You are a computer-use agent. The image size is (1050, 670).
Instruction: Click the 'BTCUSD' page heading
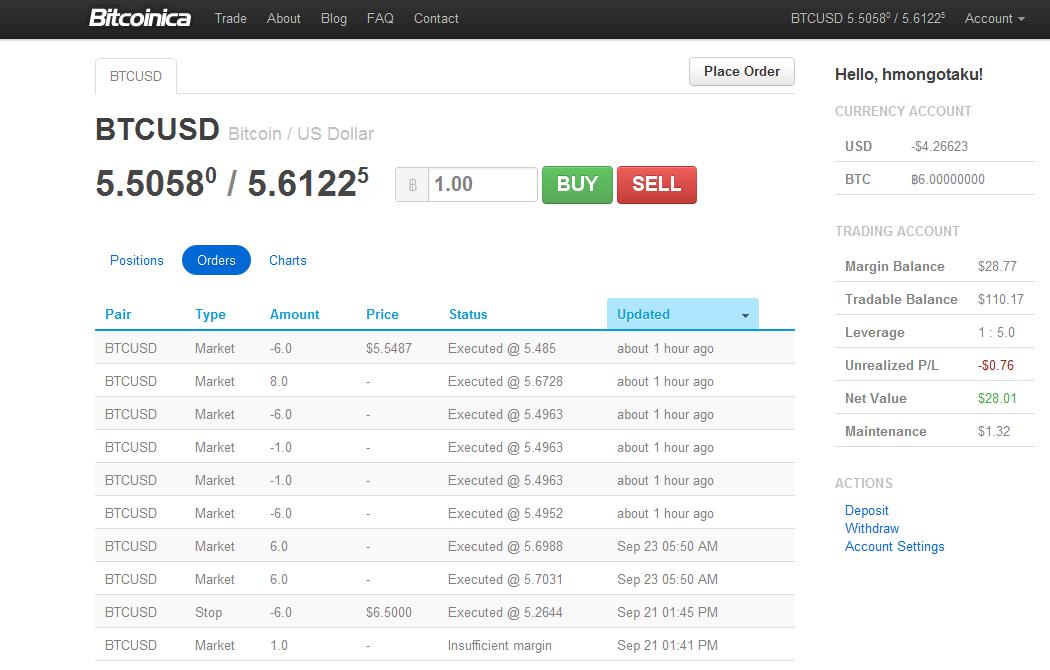pos(157,130)
